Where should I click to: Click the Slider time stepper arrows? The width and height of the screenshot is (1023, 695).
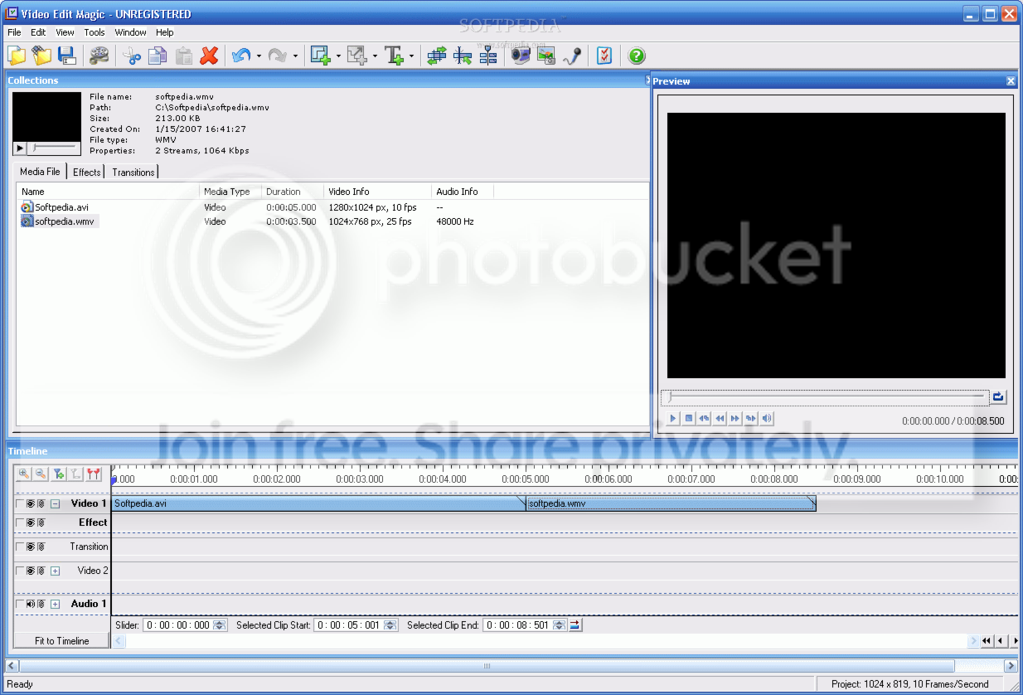point(220,625)
